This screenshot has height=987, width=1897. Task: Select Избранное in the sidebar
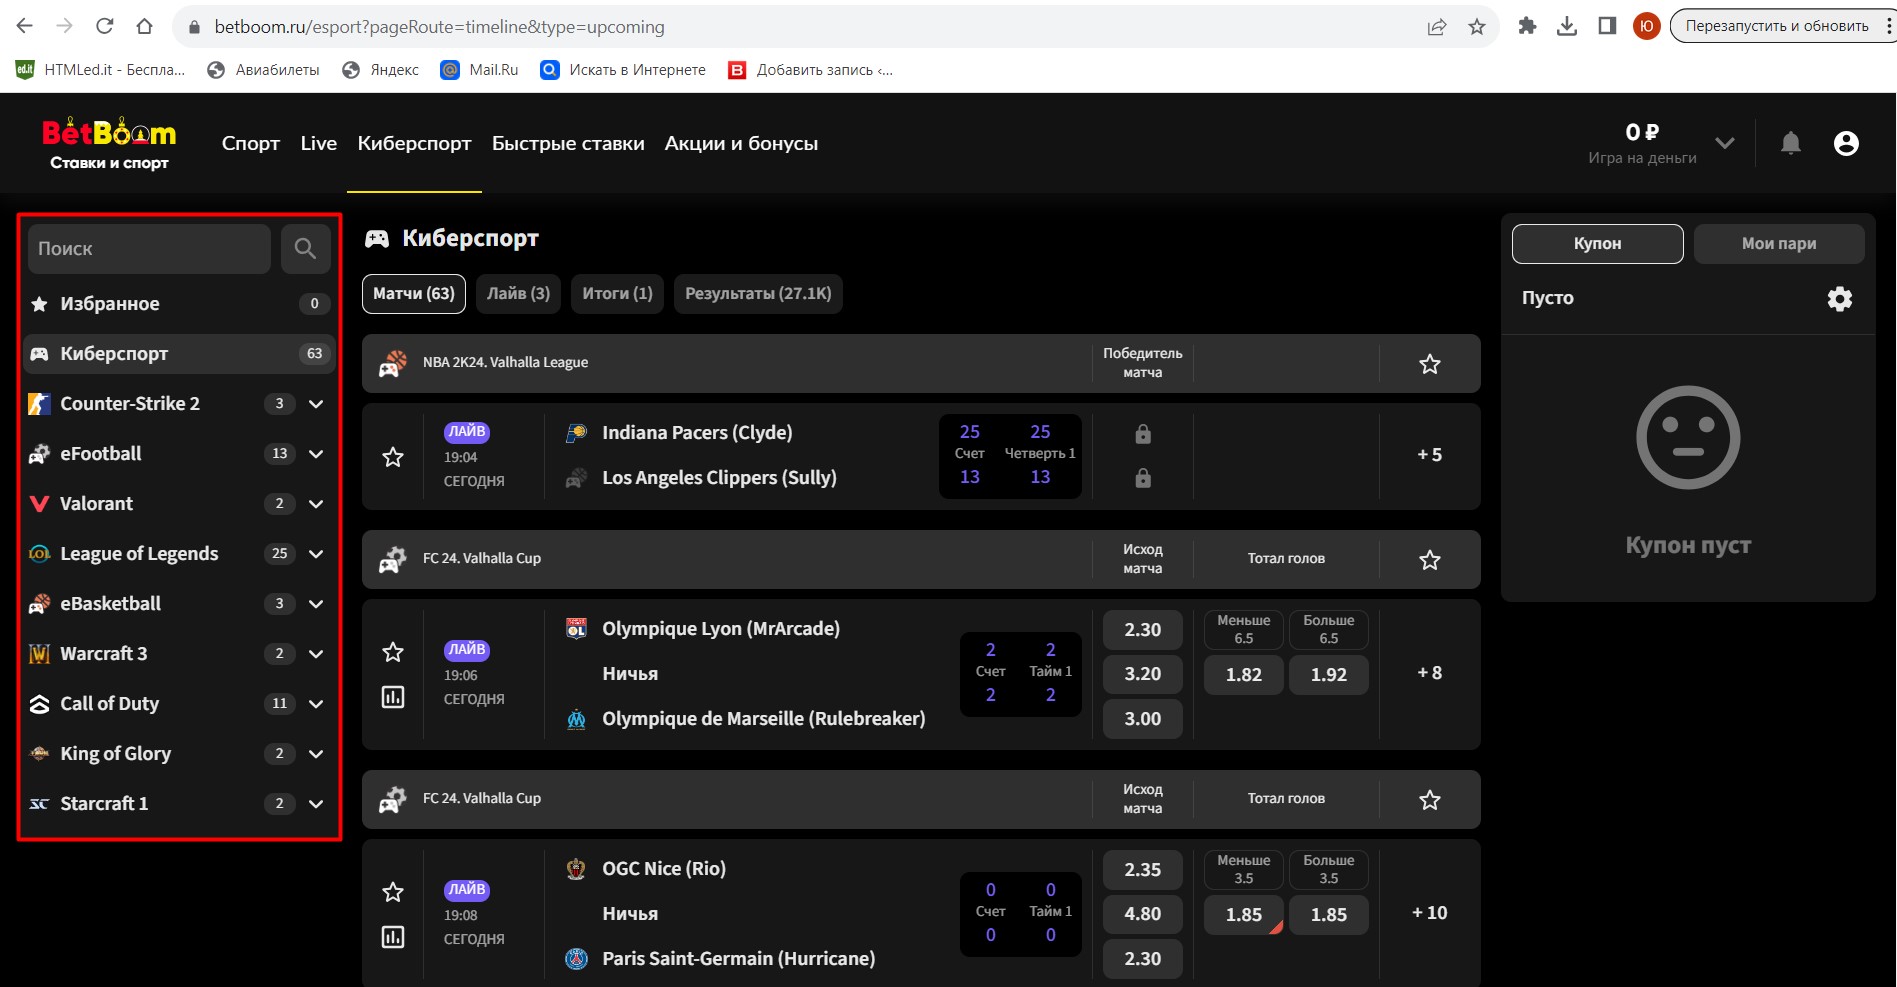pos(110,304)
